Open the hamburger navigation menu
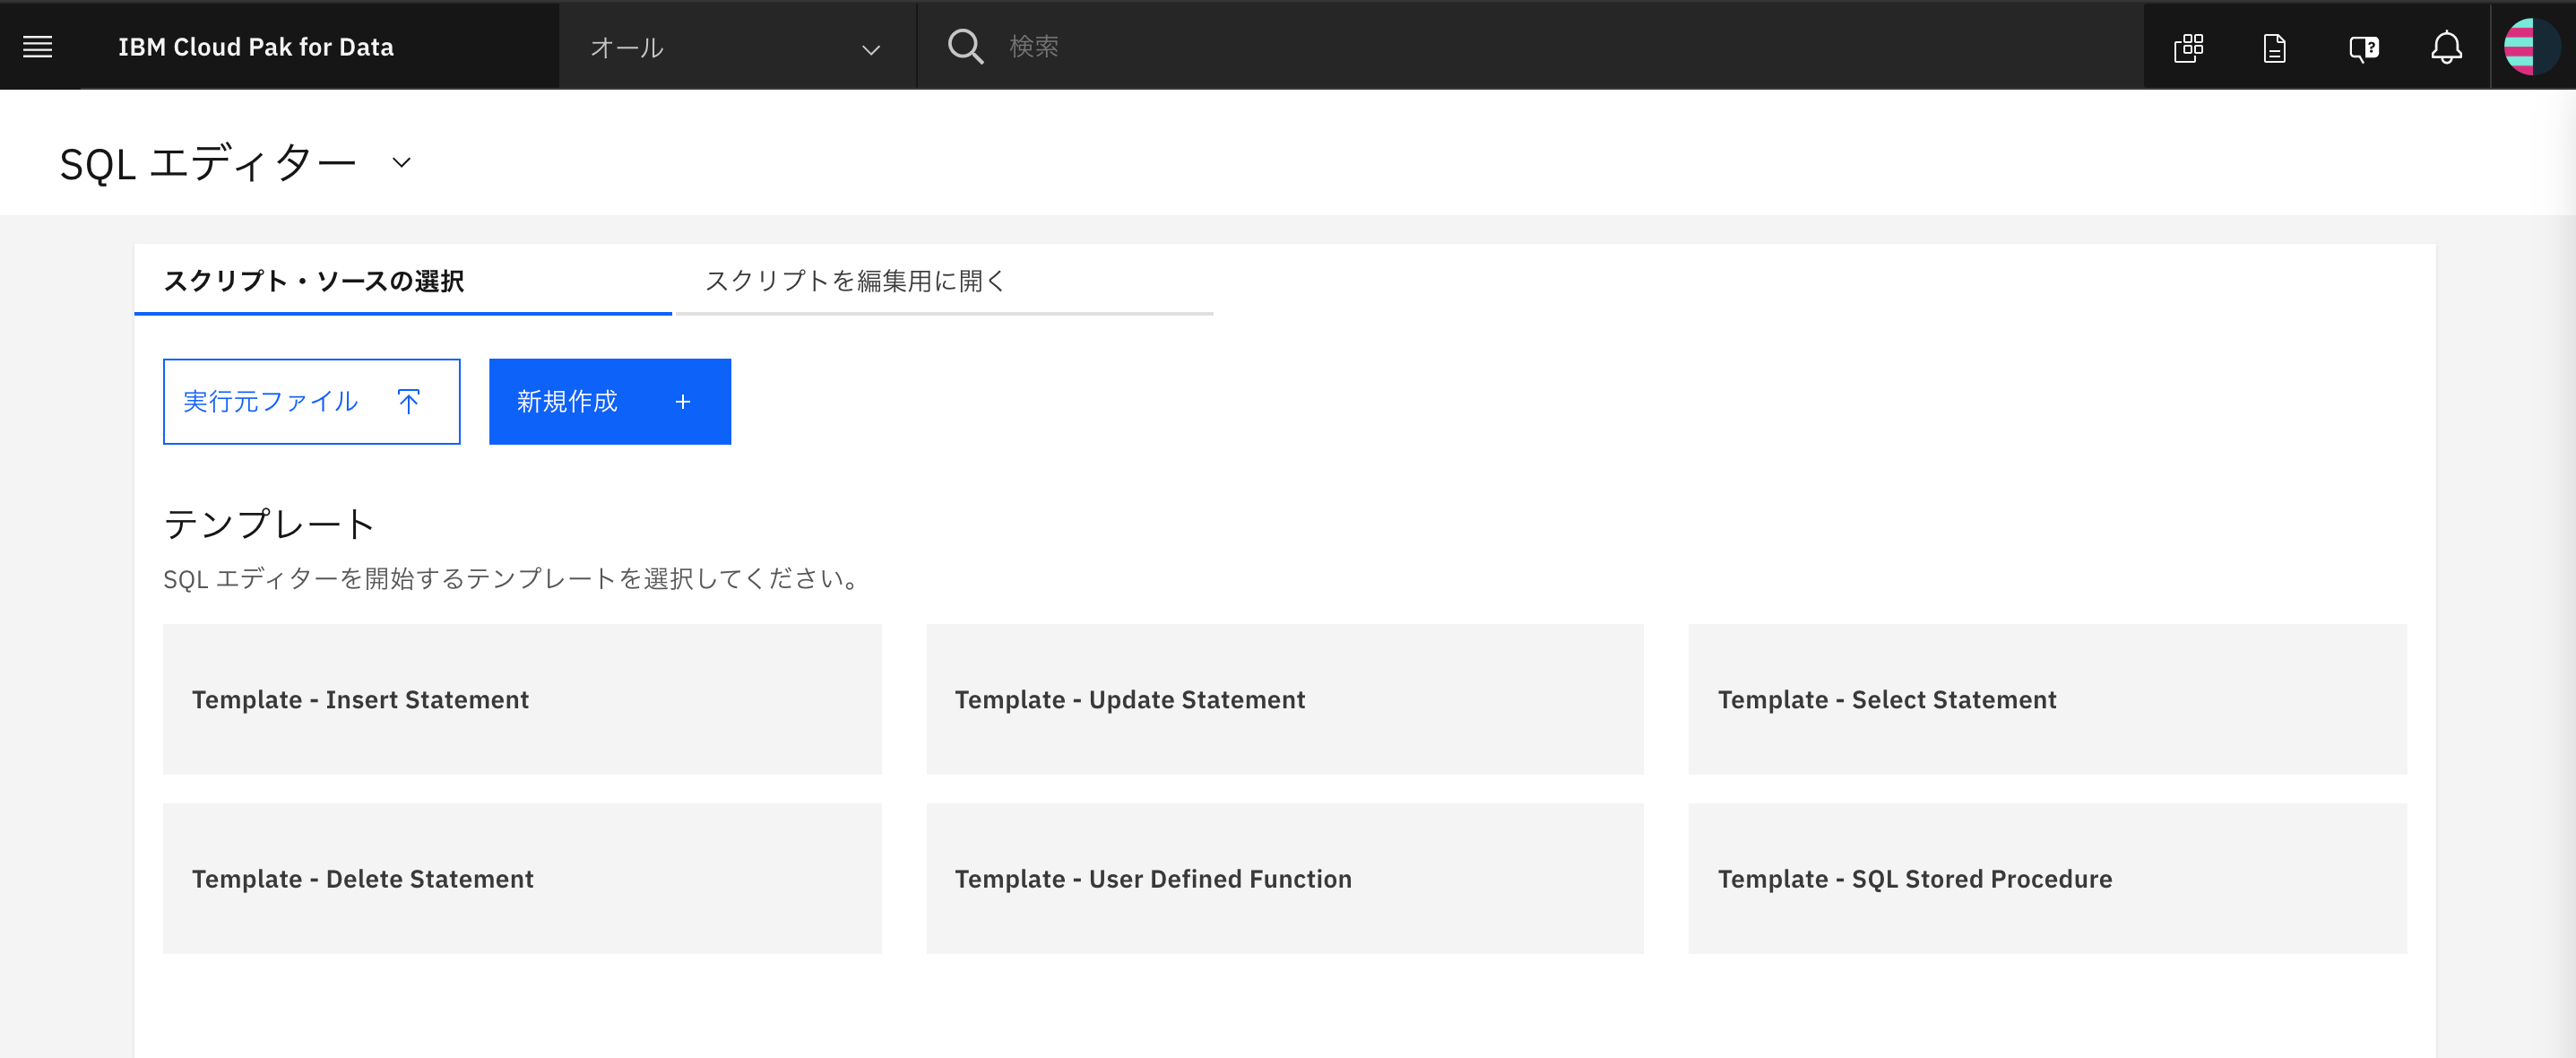 click(x=37, y=46)
